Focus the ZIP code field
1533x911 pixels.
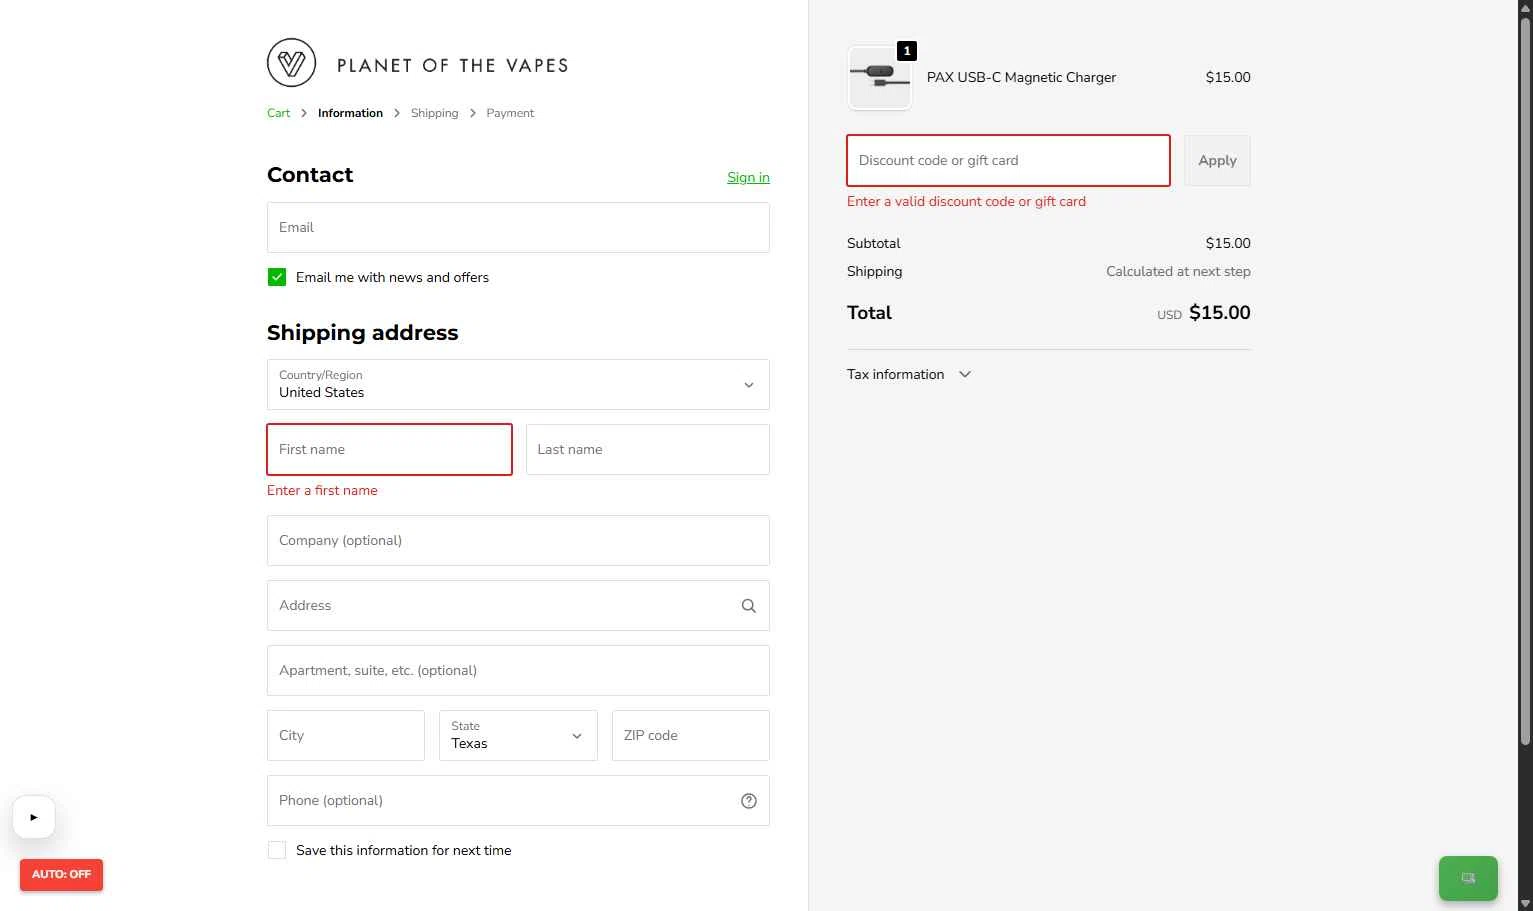(x=690, y=735)
